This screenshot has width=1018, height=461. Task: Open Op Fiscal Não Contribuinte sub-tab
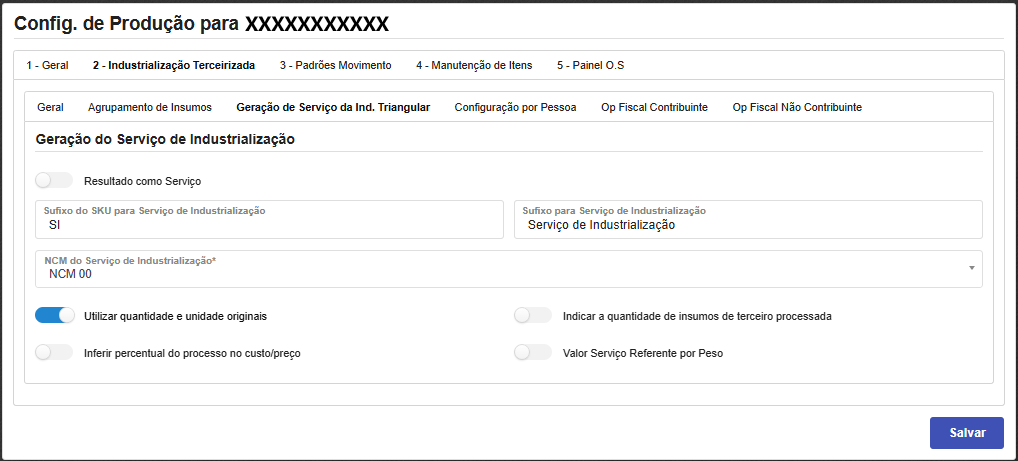797,107
